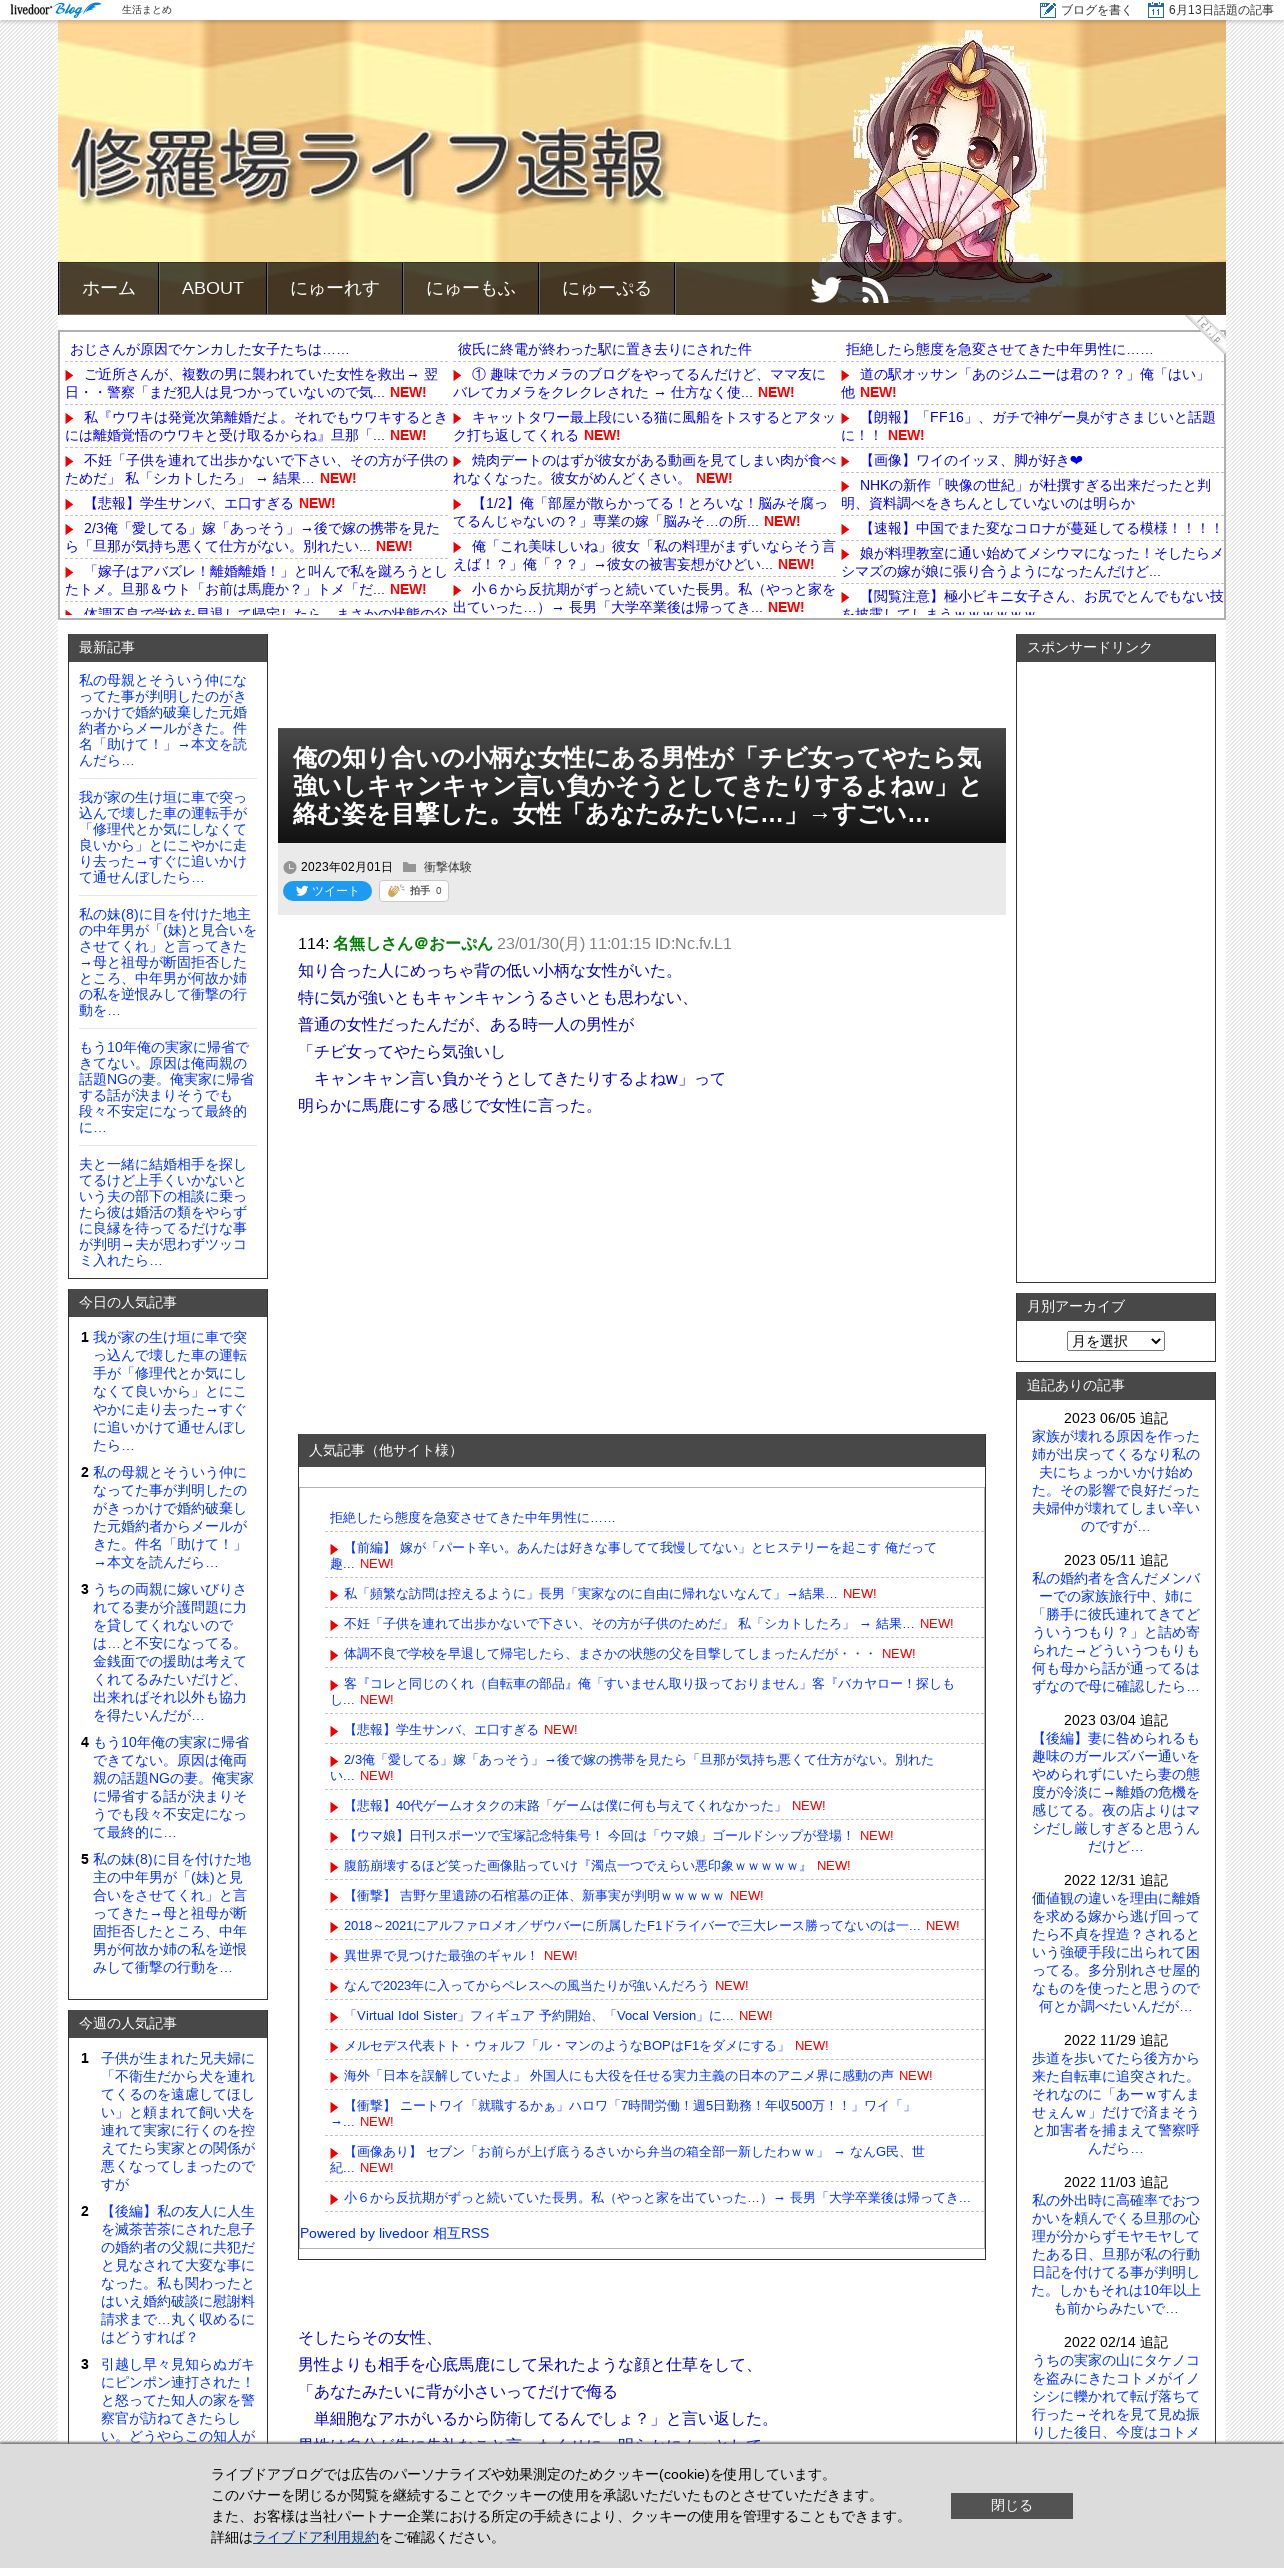Open headline 【速報】中国でまた変なコロナが蔓延
This screenshot has width=1284, height=2568.
click(1040, 528)
